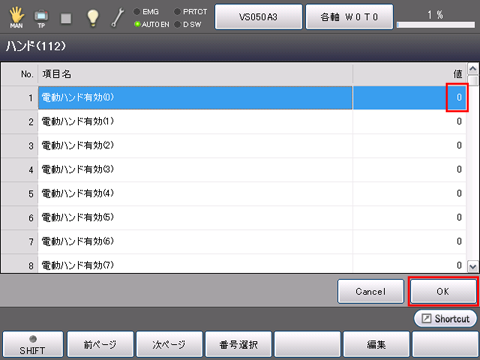Click the 1% speed progress bar

click(x=436, y=25)
